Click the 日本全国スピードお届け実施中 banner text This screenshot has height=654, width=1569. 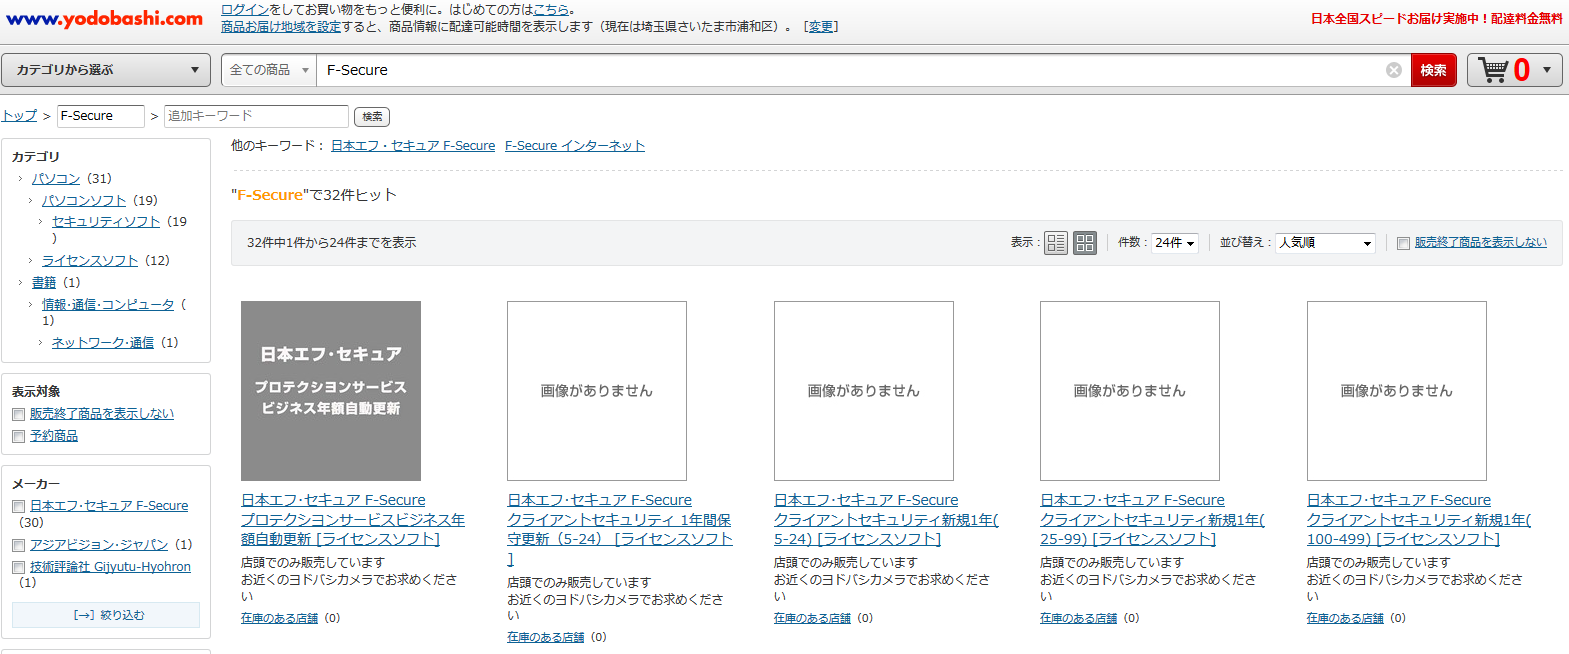click(x=1437, y=19)
